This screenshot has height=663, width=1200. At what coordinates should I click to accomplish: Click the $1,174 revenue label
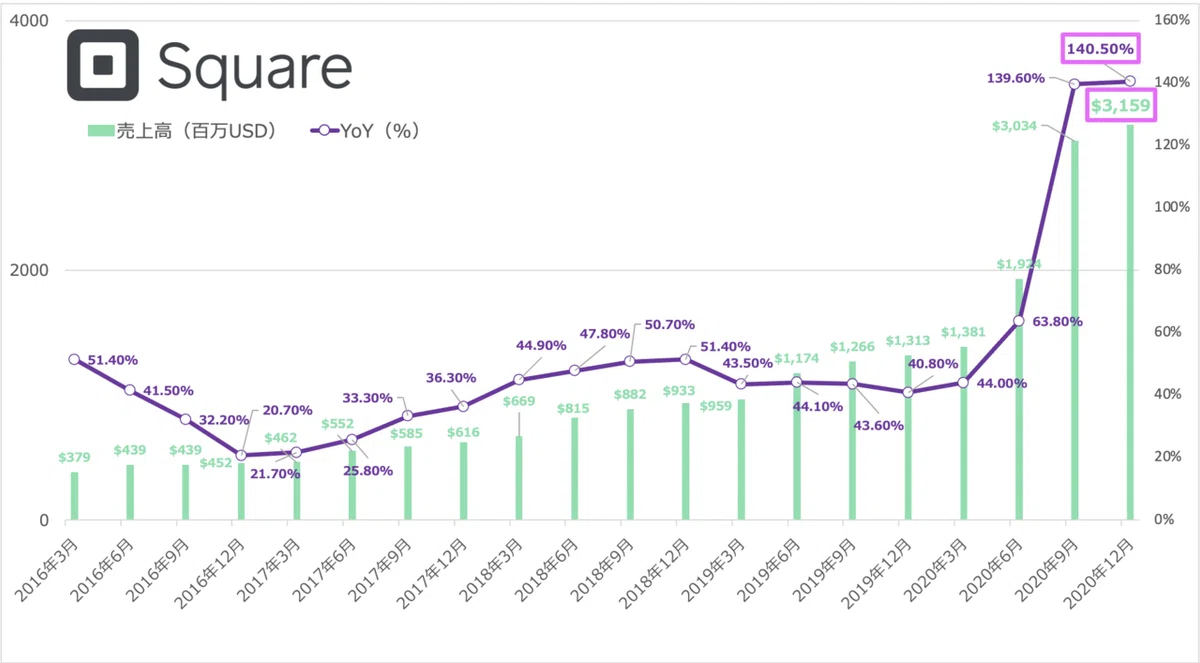pyautogui.click(x=797, y=357)
